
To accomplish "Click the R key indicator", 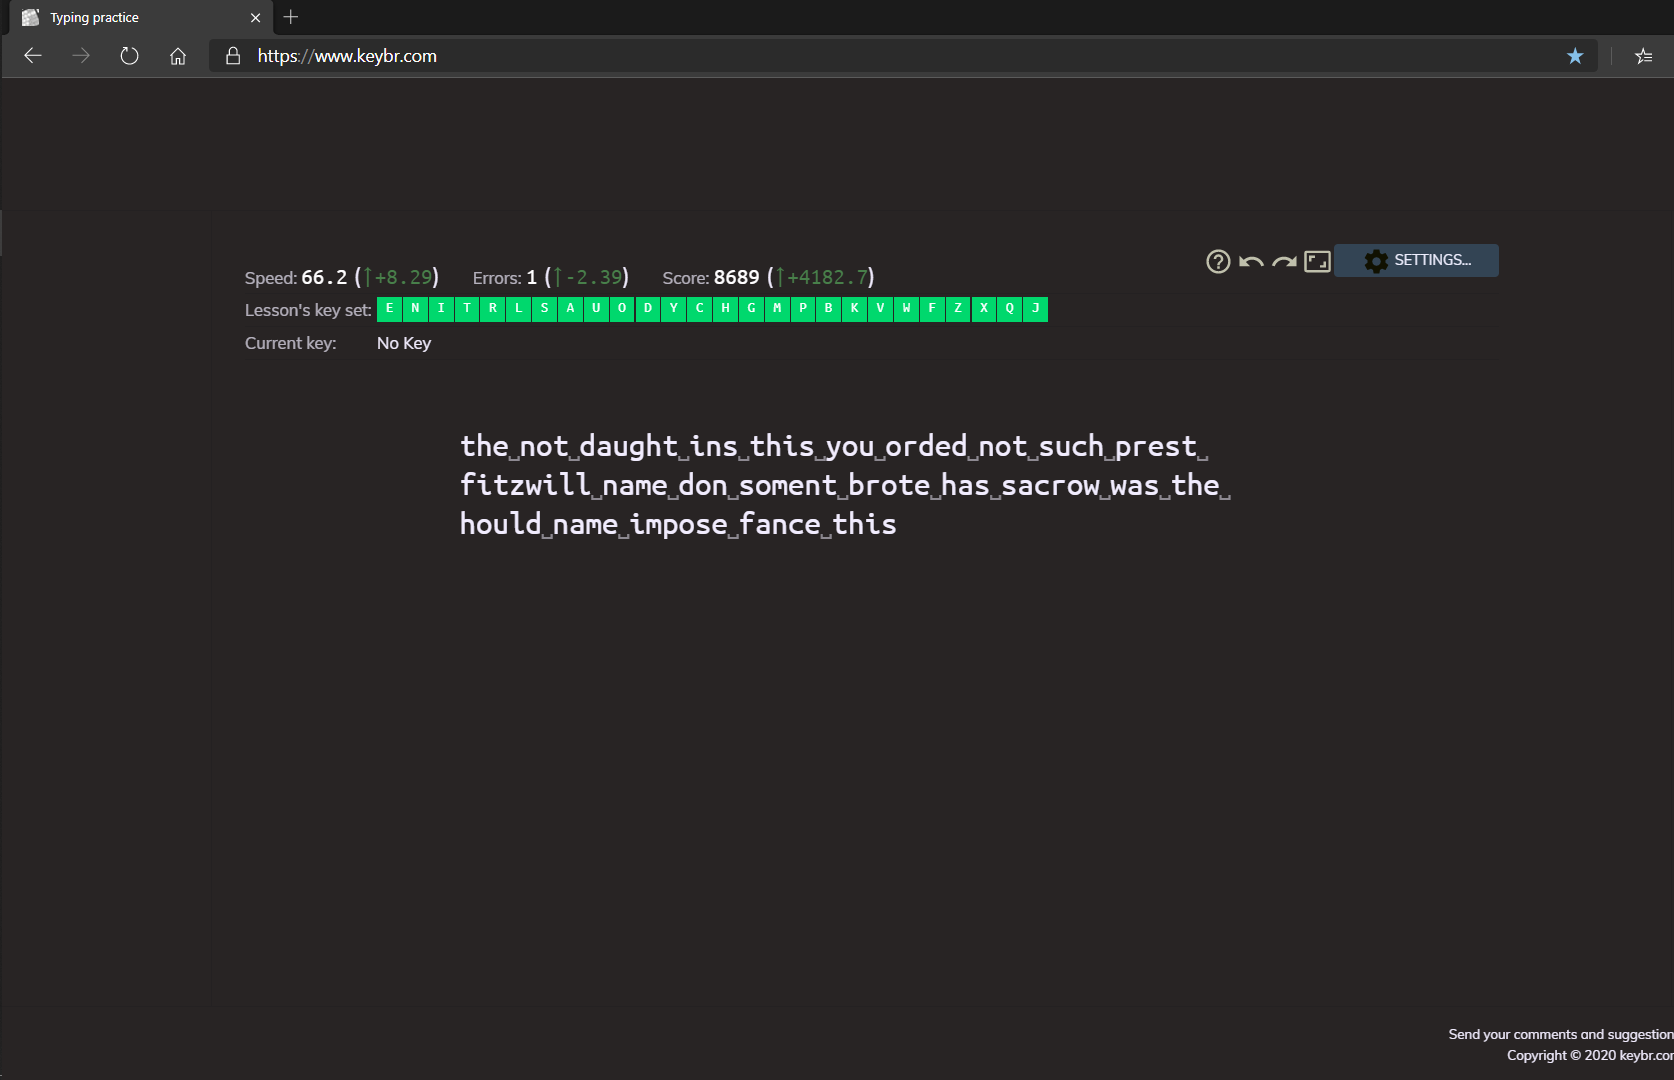I will 493,309.
